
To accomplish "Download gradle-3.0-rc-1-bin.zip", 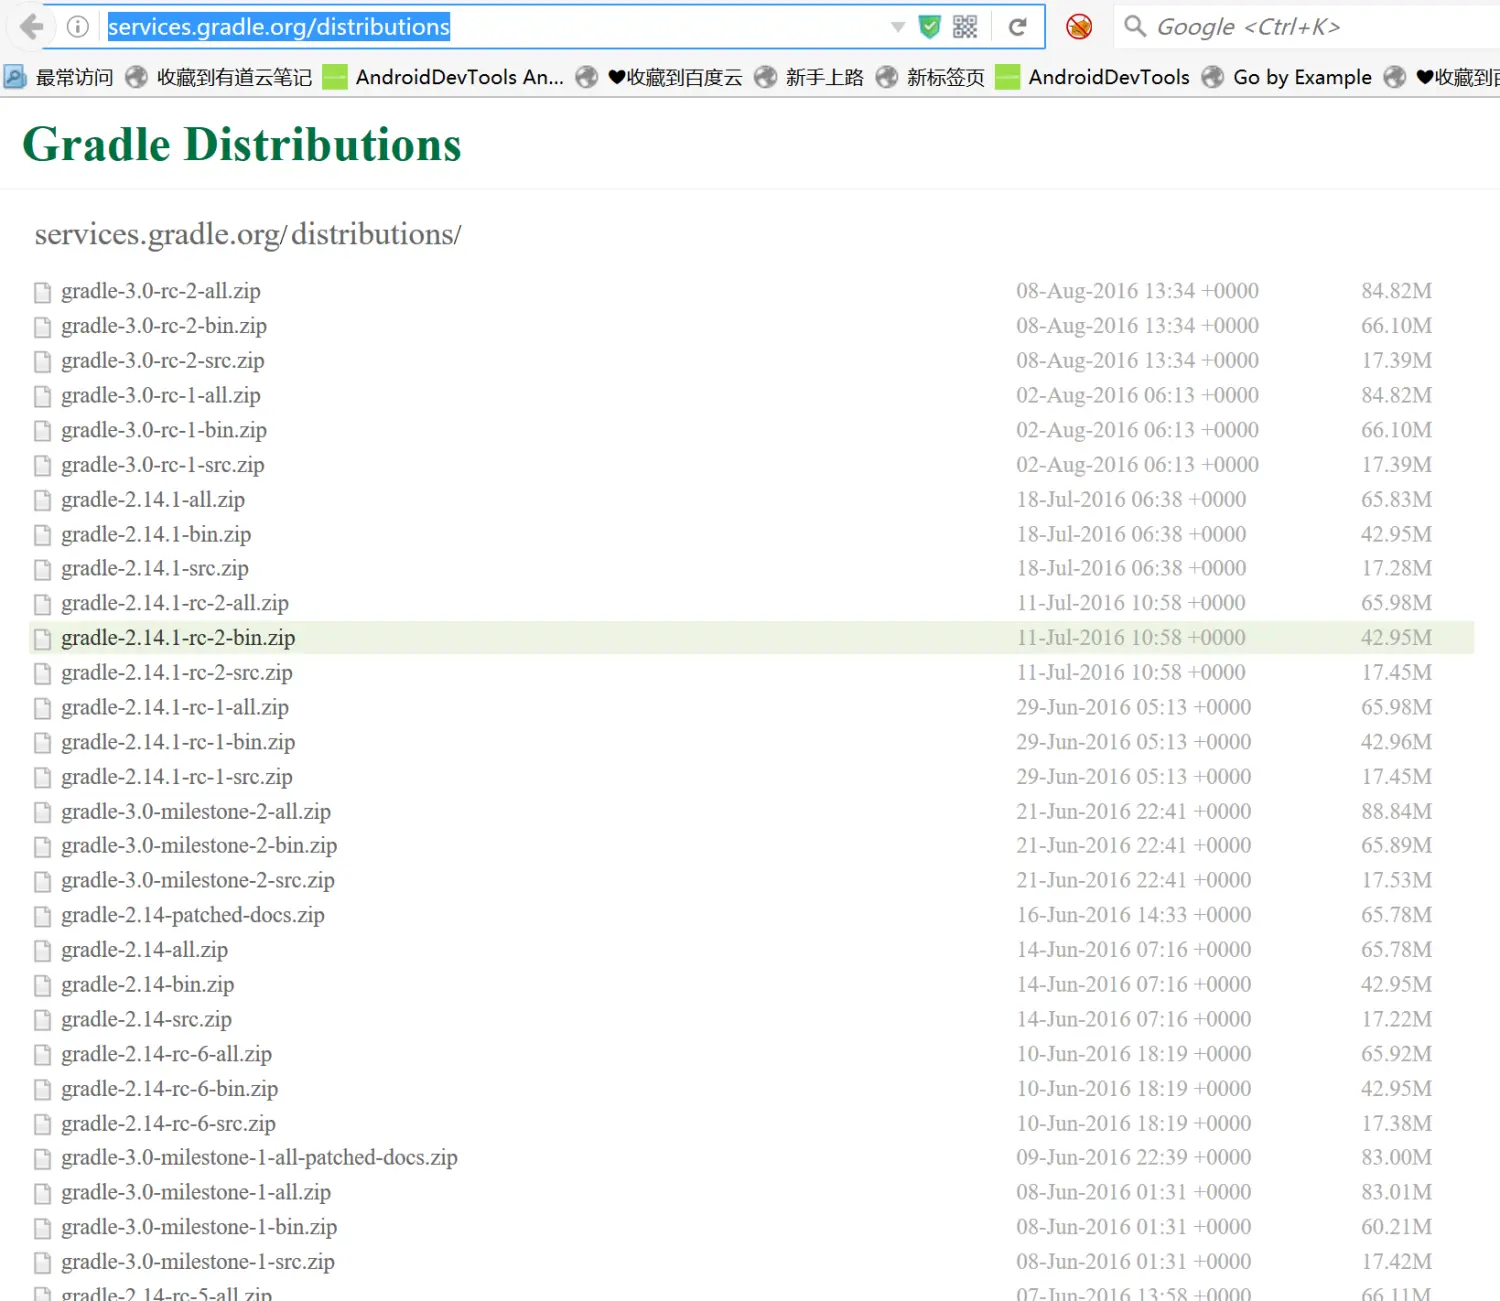I will click(164, 430).
